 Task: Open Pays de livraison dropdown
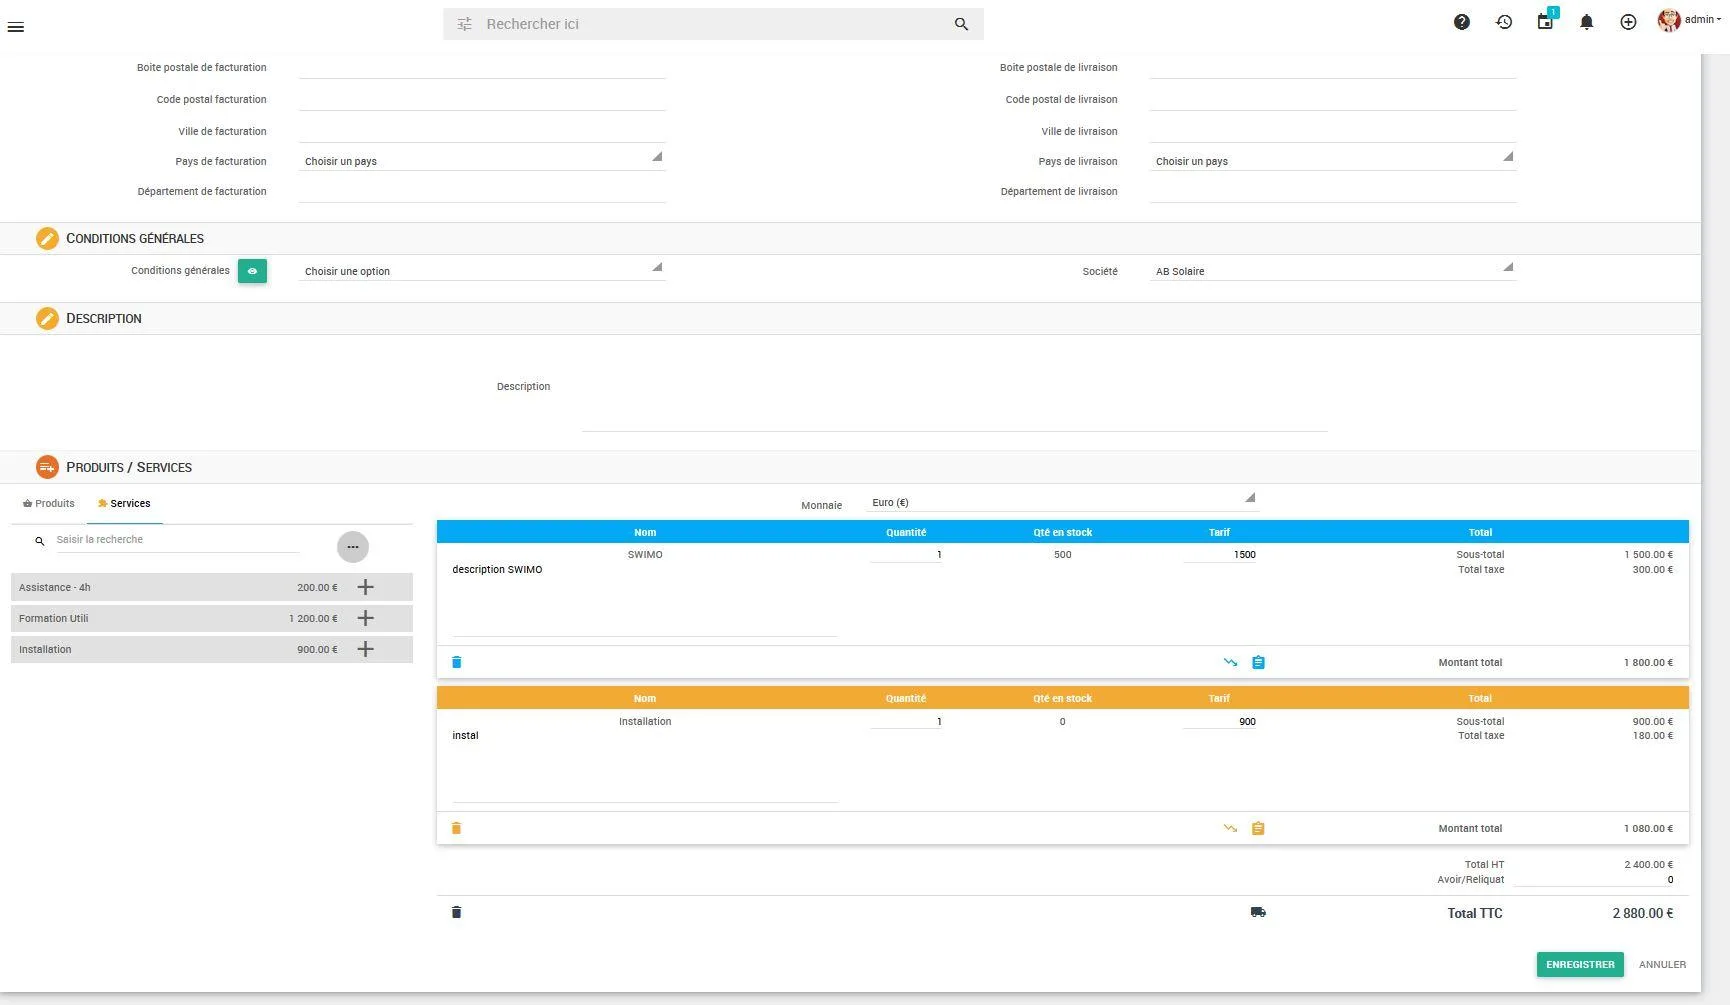(x=1333, y=161)
